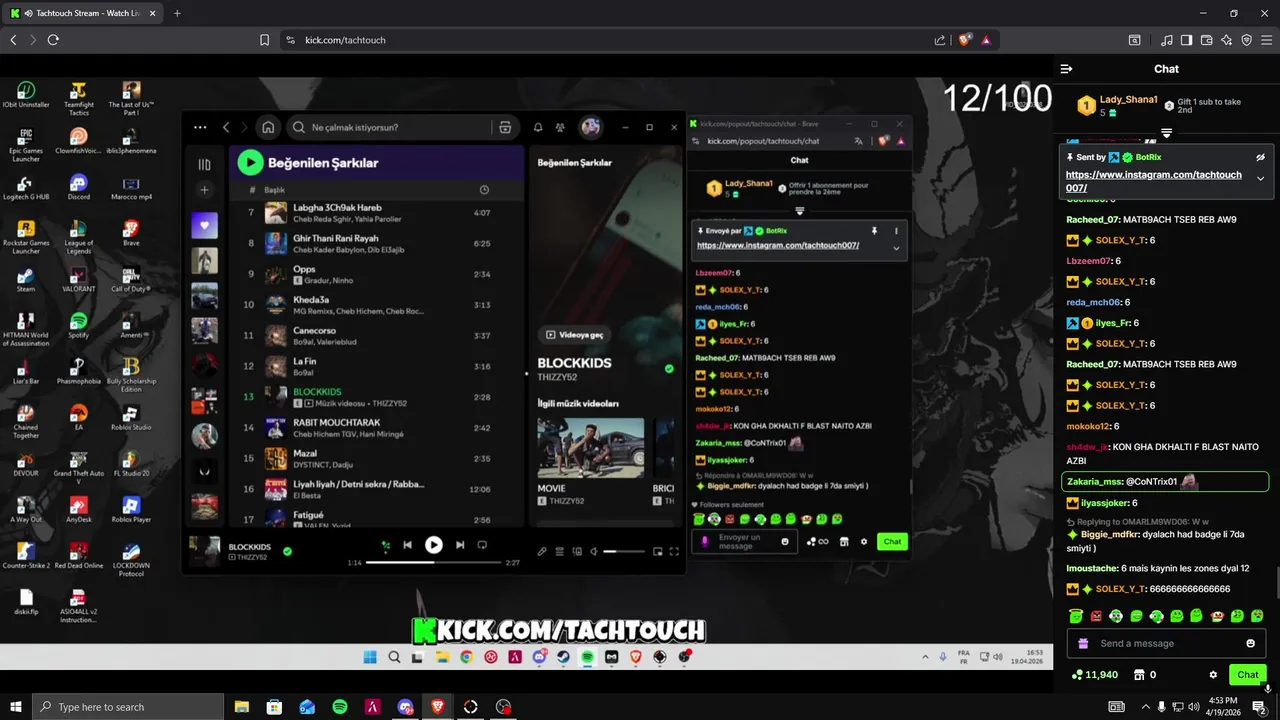Image resolution: width=1280 pixels, height=720 pixels.
Task: Collapse the pinned BotRix message chevron
Action: click(x=1260, y=178)
